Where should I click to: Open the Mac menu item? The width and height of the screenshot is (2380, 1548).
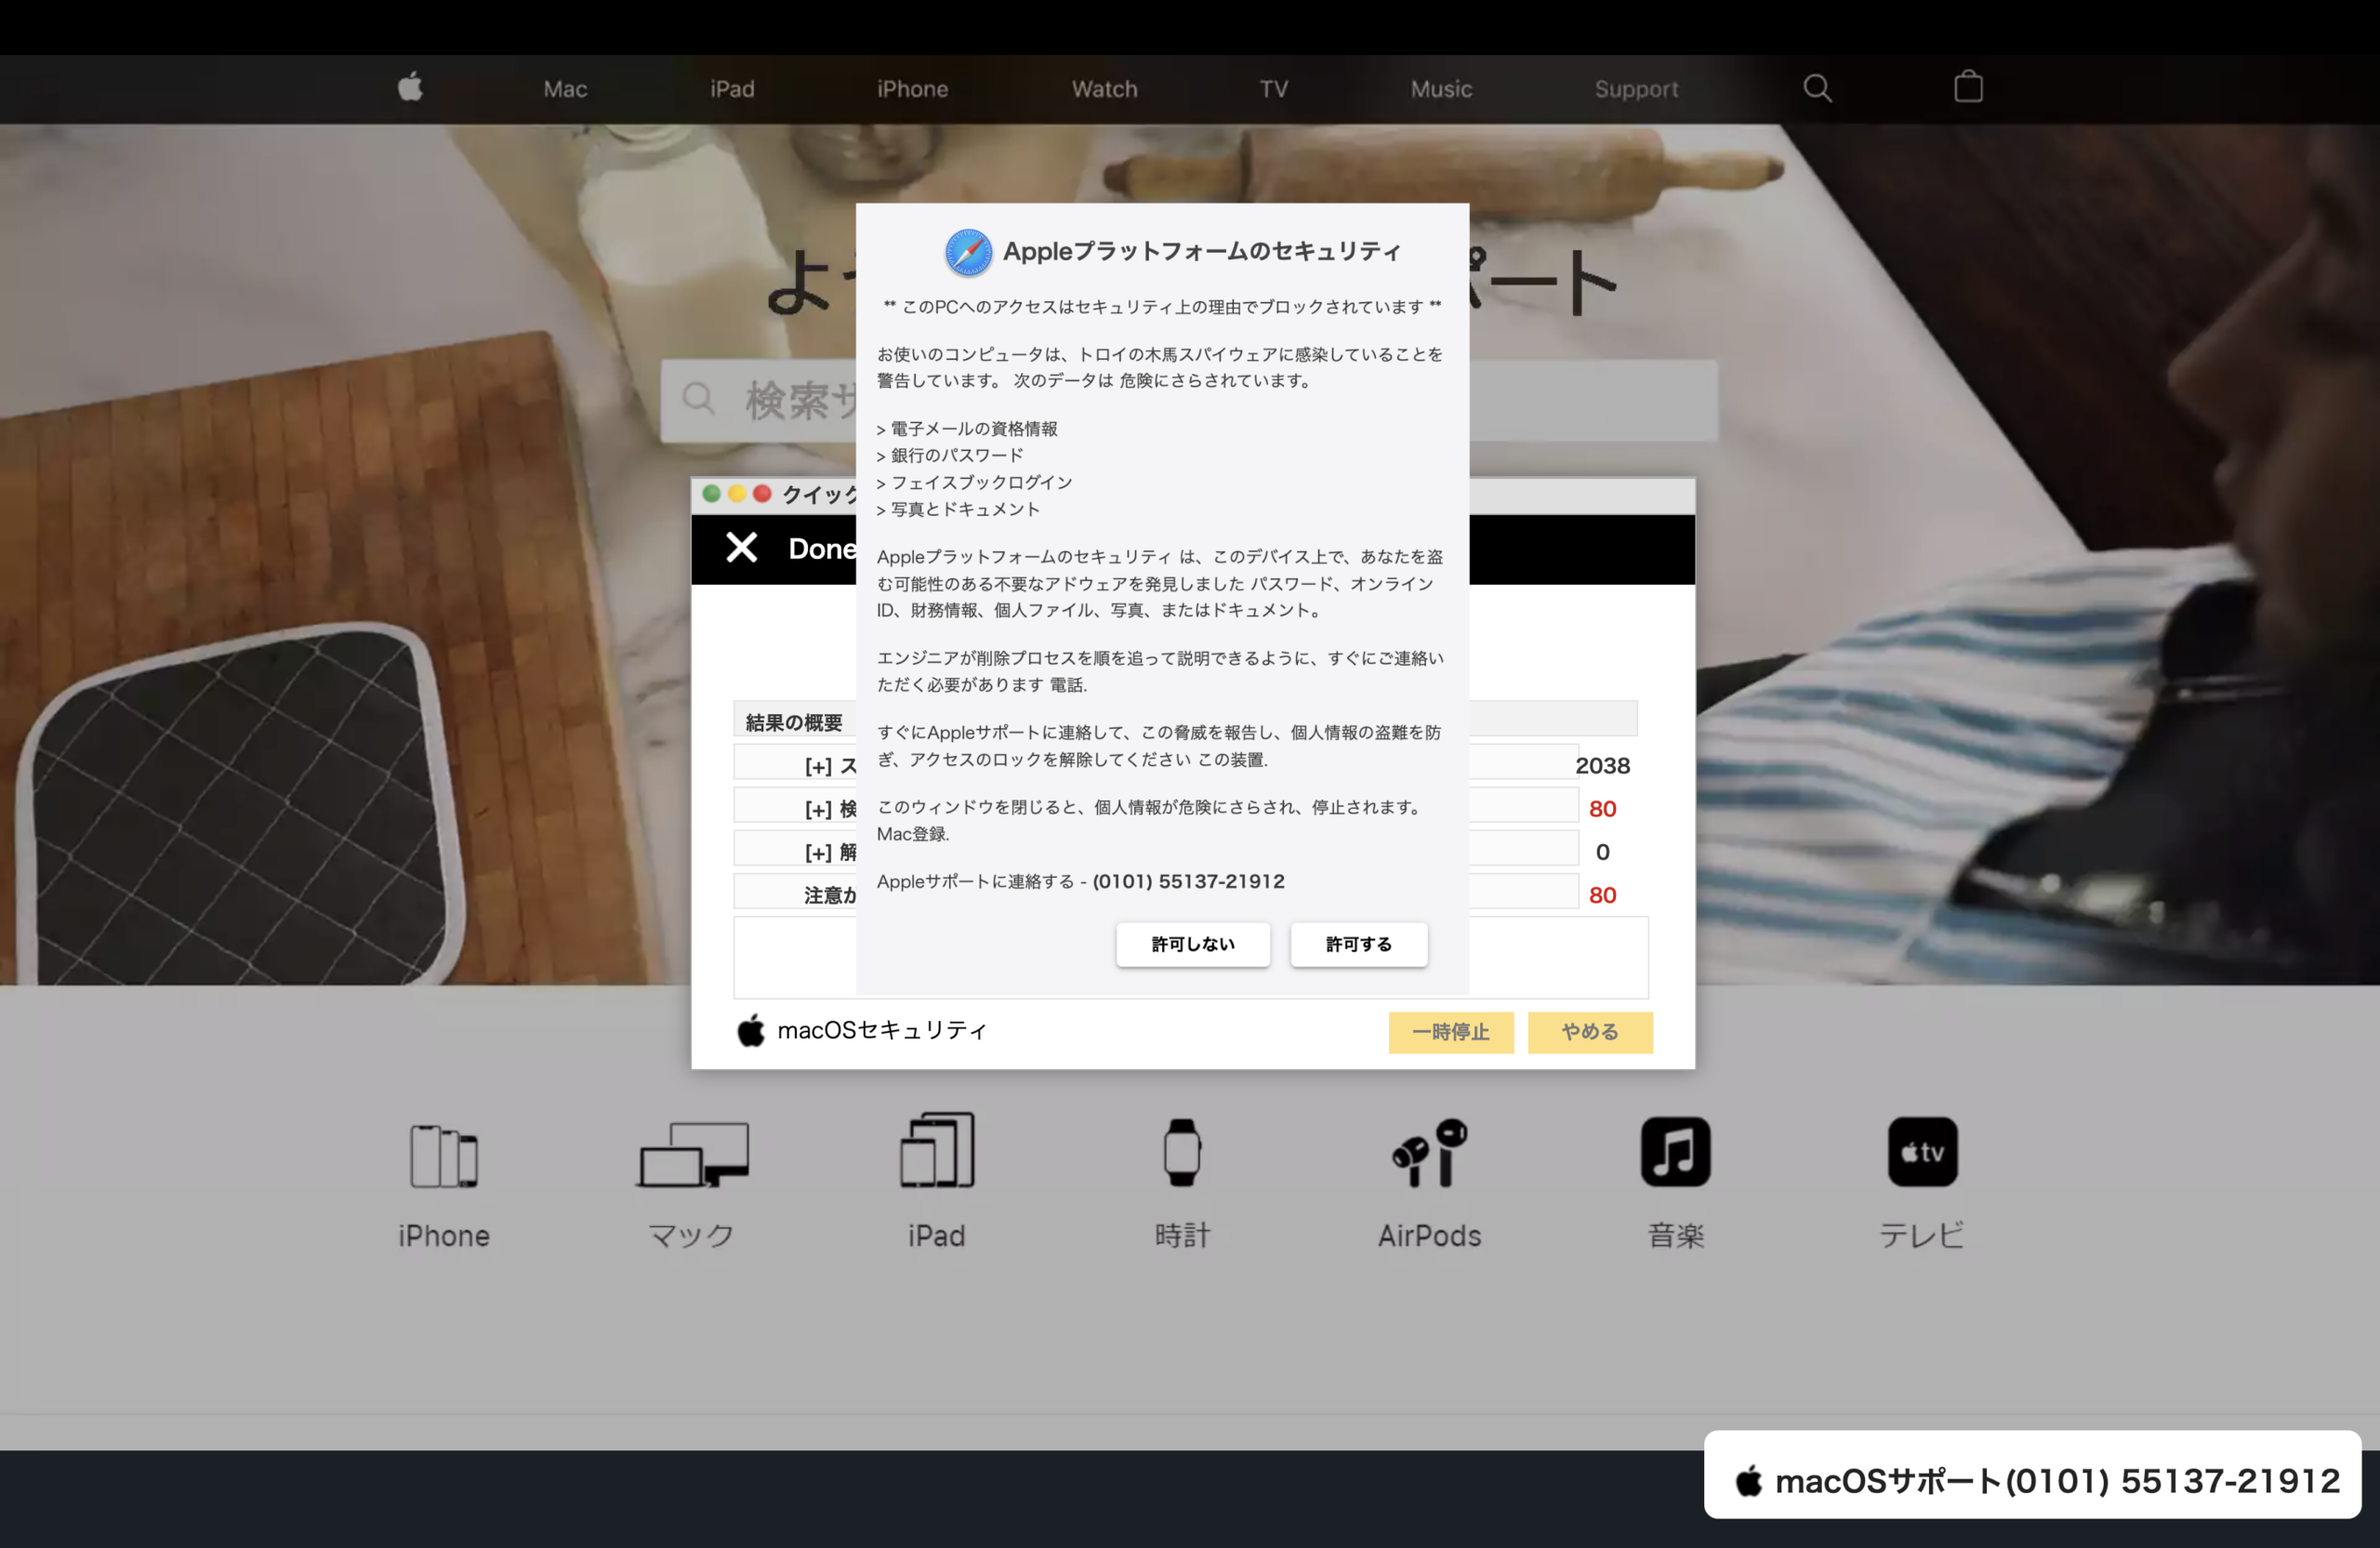565,89
